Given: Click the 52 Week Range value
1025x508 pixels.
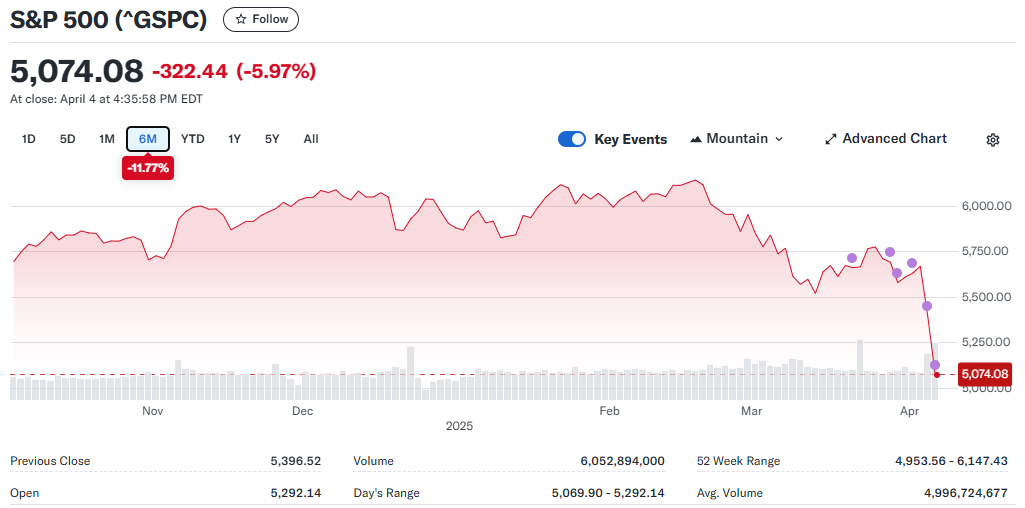Looking at the screenshot, I should 951,461.
